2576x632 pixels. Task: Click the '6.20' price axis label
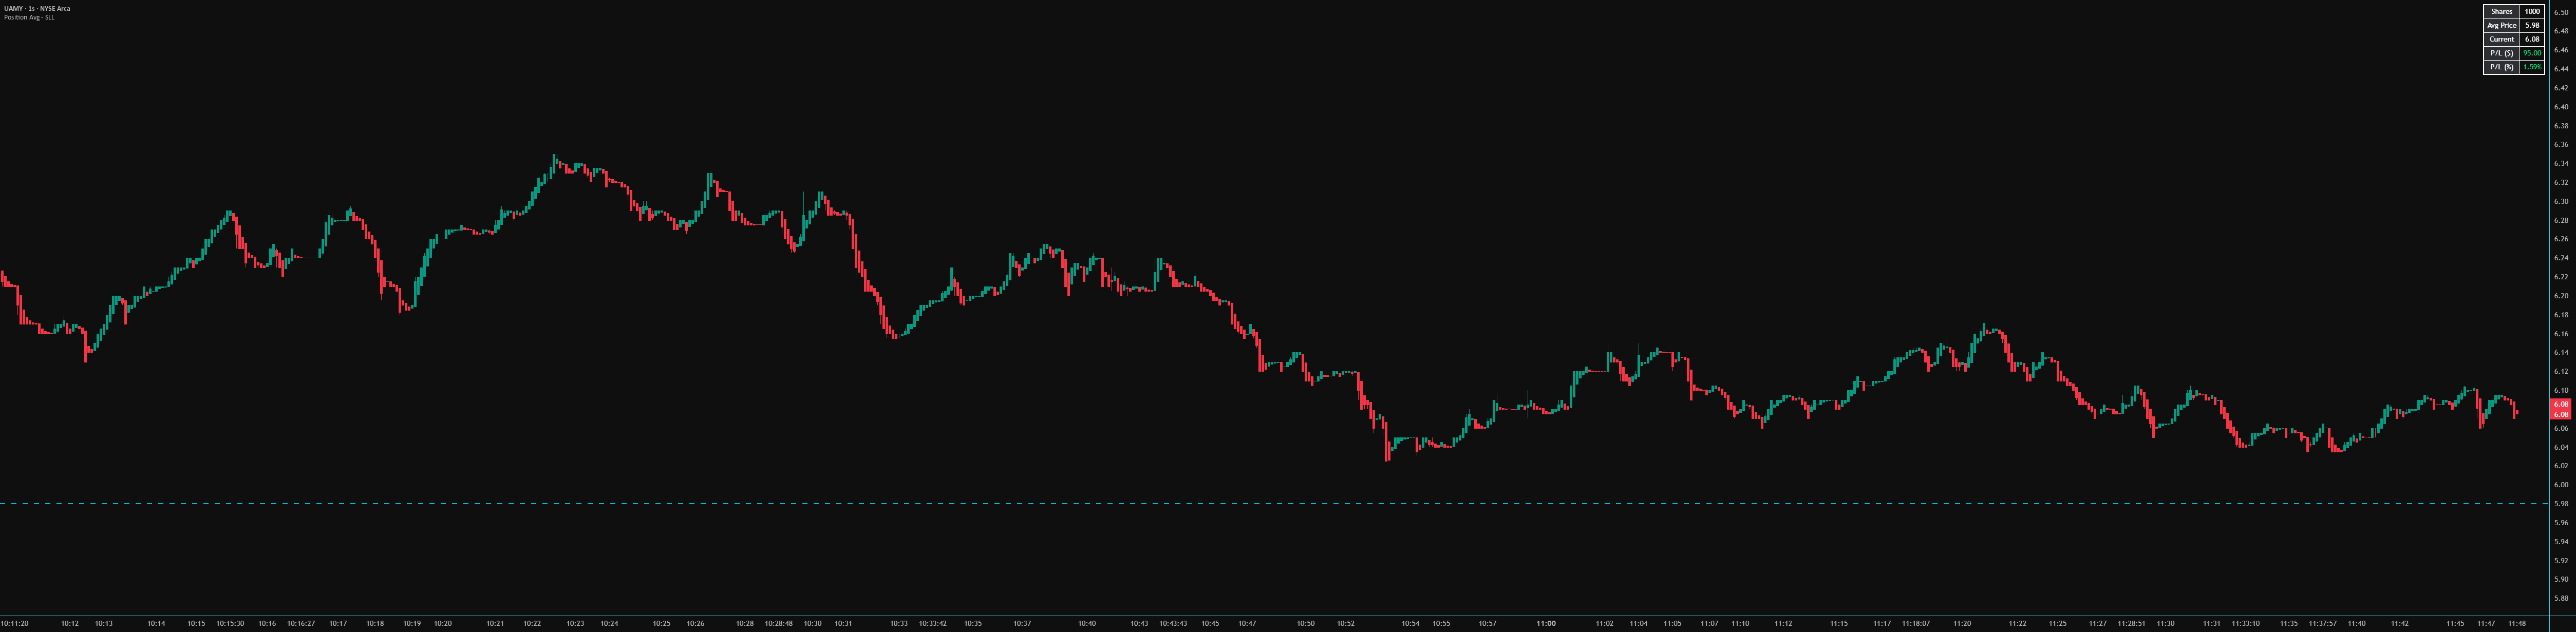pos(2561,296)
